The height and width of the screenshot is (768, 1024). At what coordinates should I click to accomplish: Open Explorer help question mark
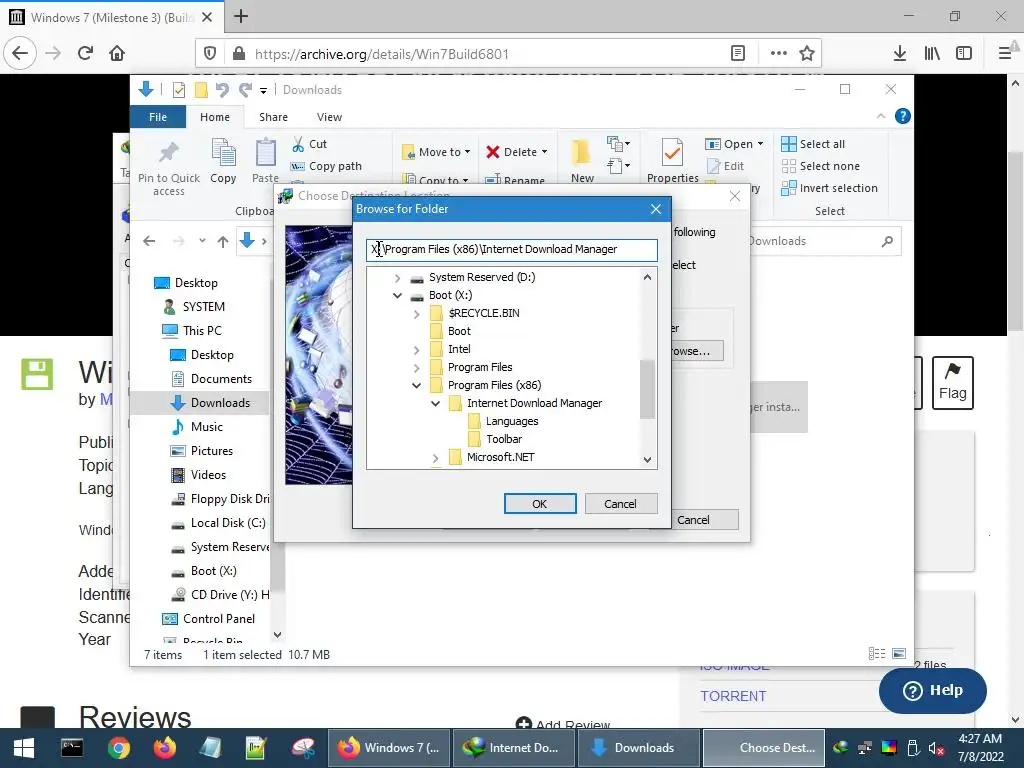903,116
